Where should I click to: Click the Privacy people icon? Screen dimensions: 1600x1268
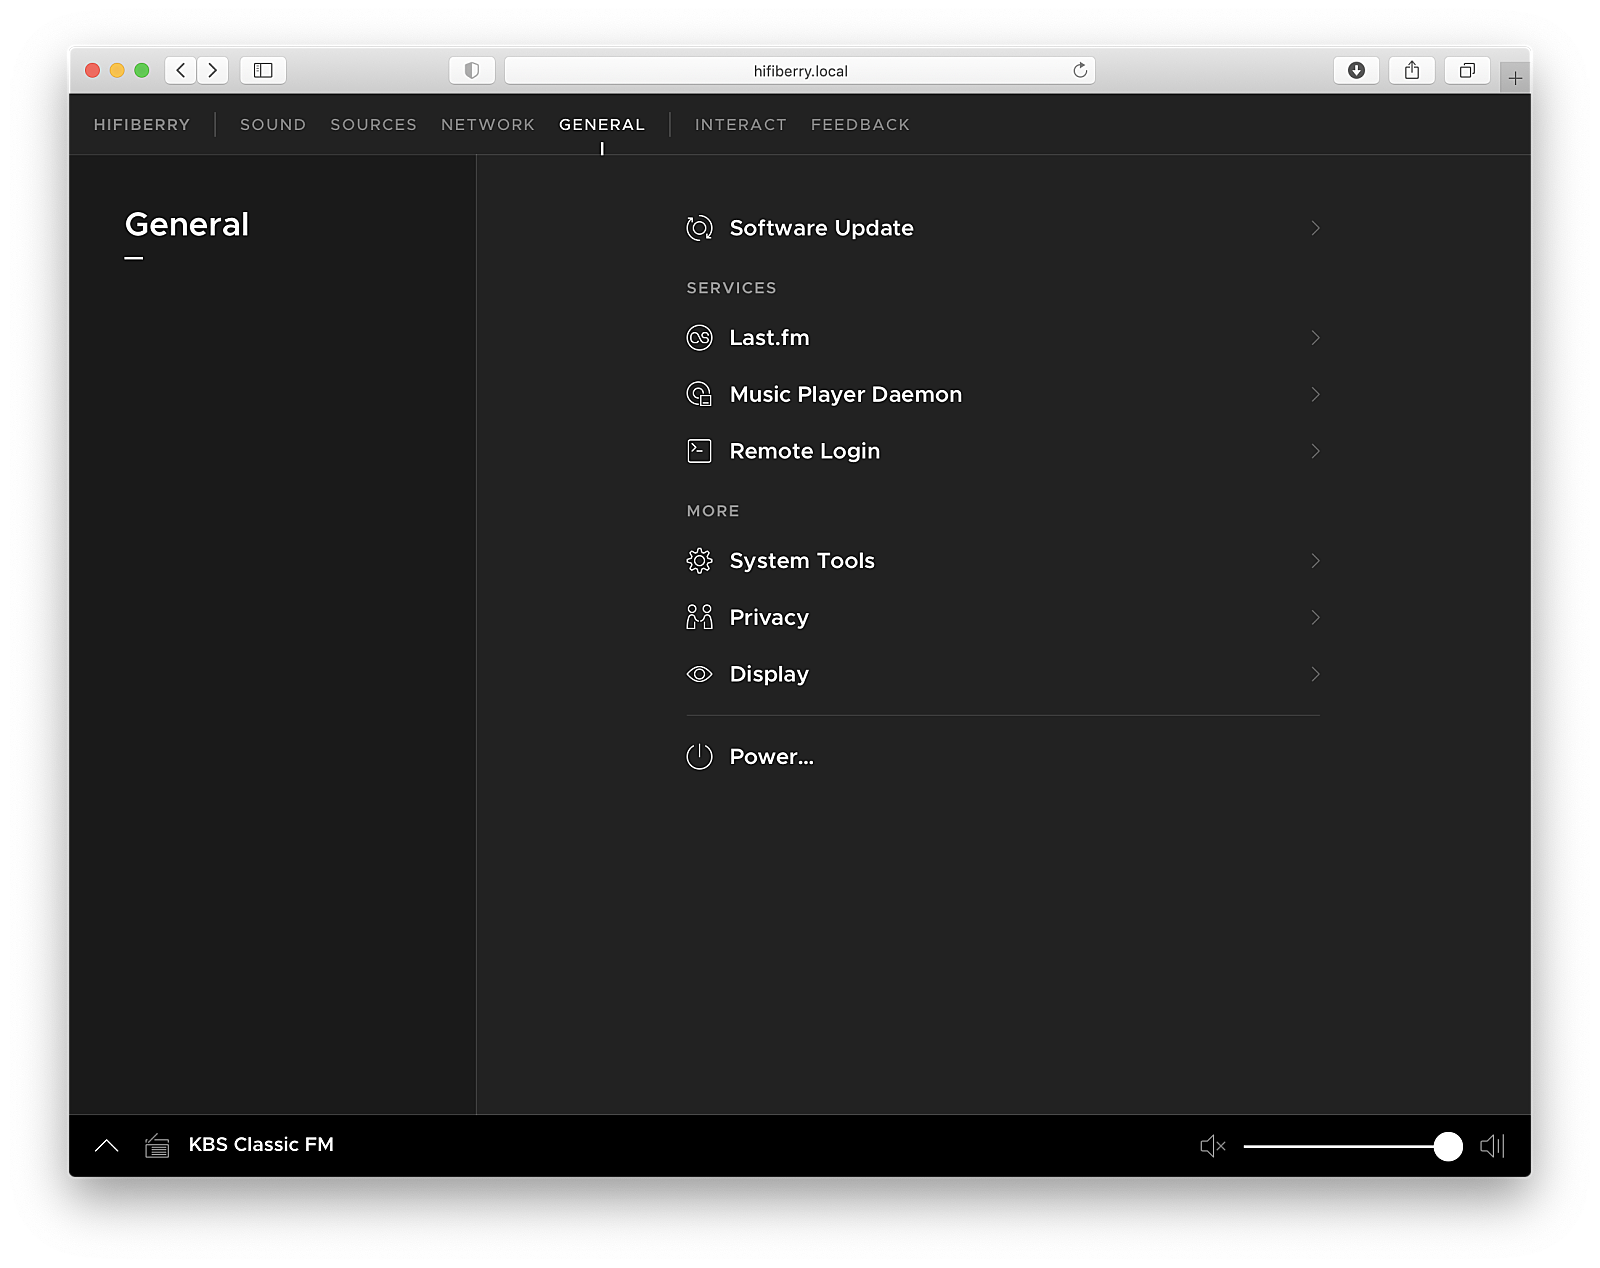point(699,617)
